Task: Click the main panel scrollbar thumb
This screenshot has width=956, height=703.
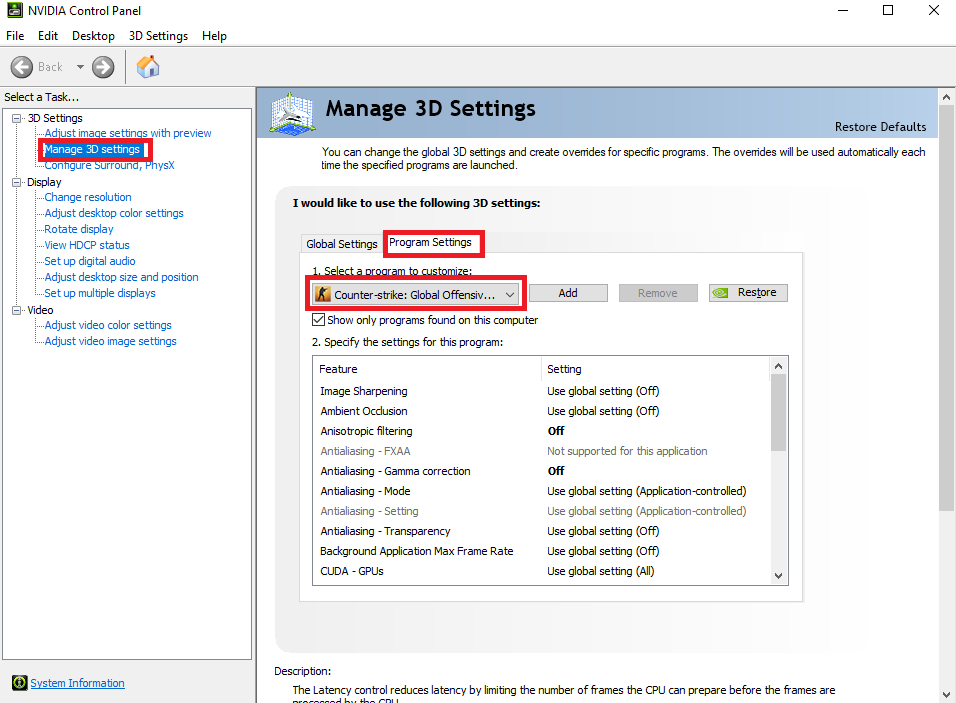Action: pos(946,308)
